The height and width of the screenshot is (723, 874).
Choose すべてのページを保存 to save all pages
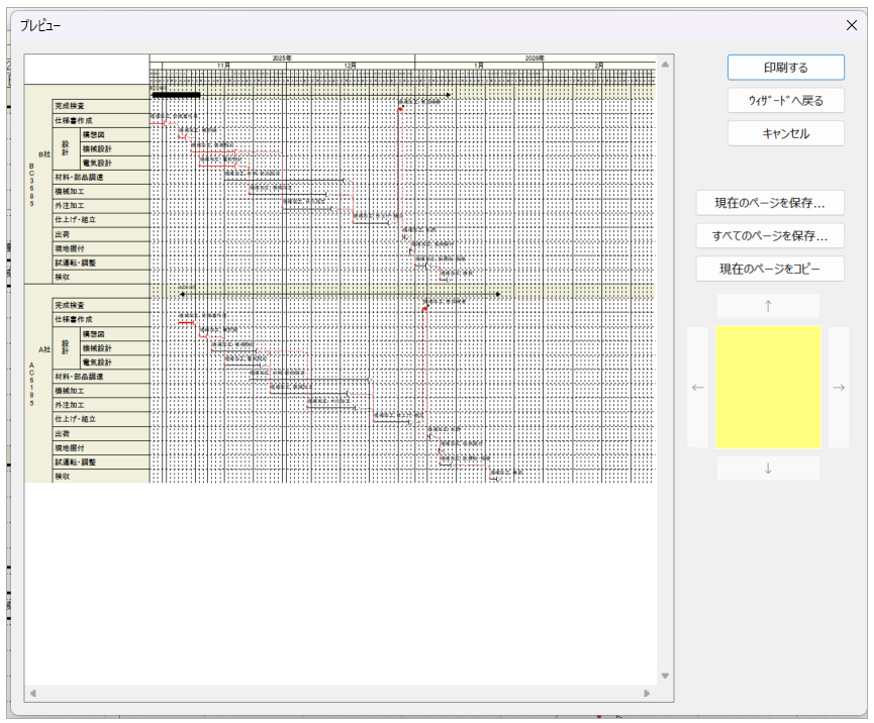pyautogui.click(x=769, y=236)
